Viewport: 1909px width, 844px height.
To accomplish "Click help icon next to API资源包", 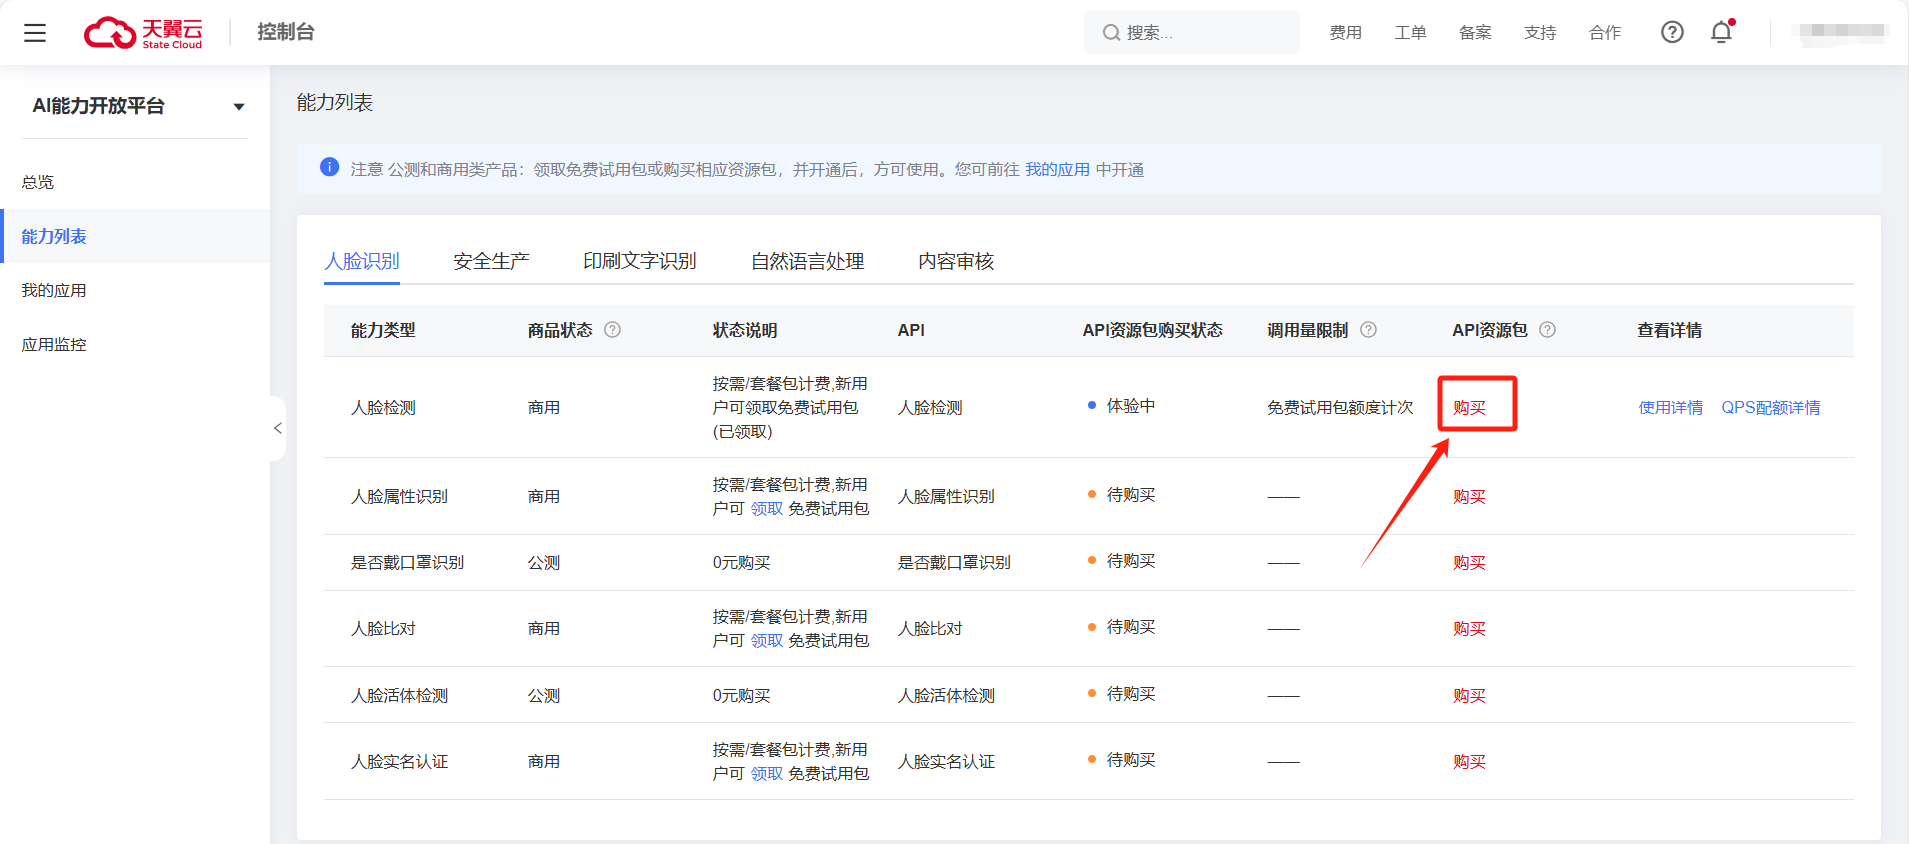I will [1547, 329].
